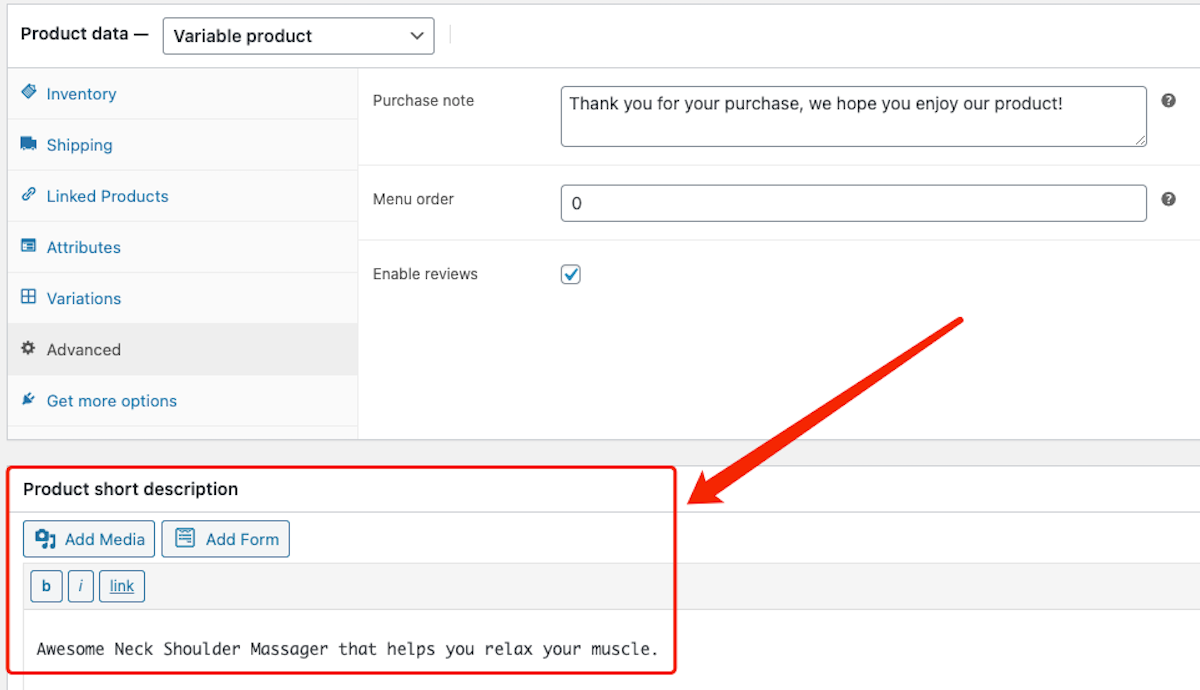Click the form icon in Add Form
Image resolution: width=1200 pixels, height=690 pixels.
click(185, 538)
